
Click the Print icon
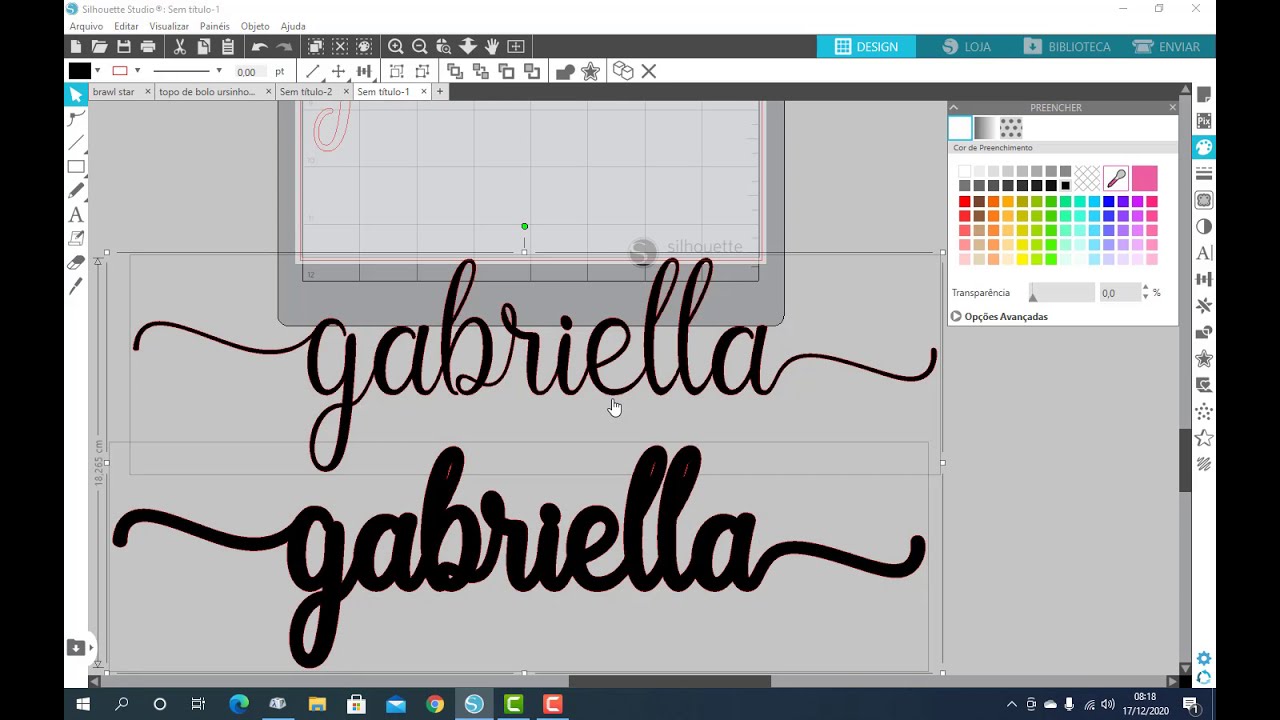tap(148, 46)
